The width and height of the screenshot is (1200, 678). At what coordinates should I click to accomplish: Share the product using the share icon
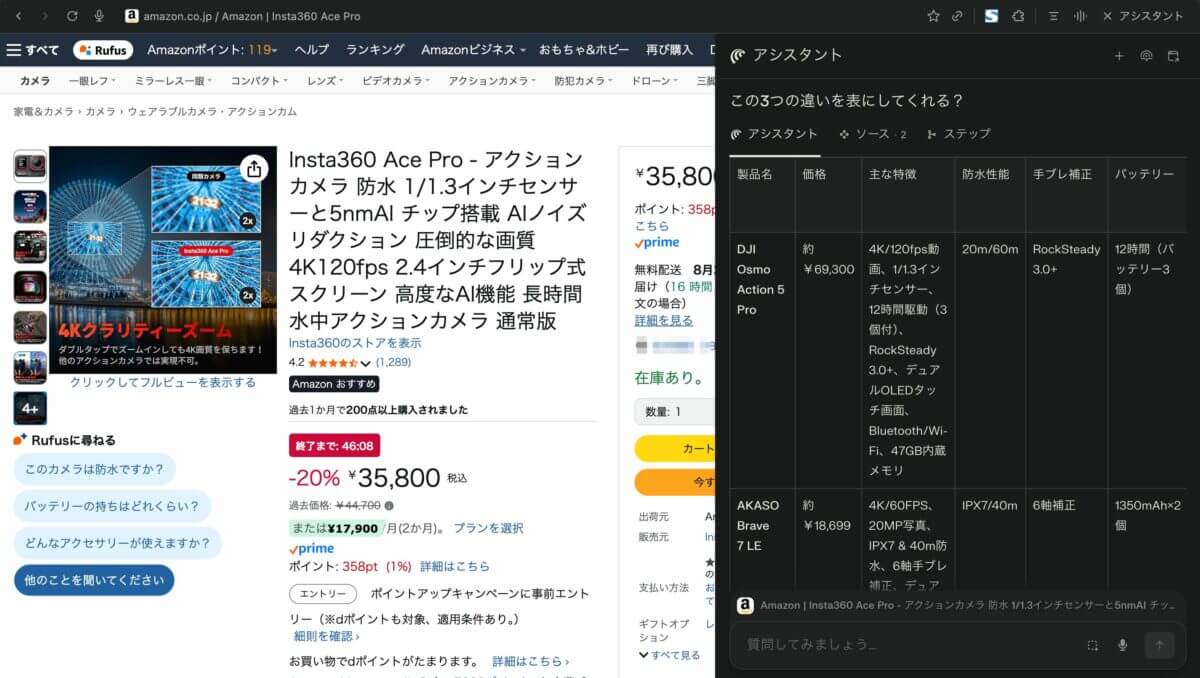click(254, 168)
